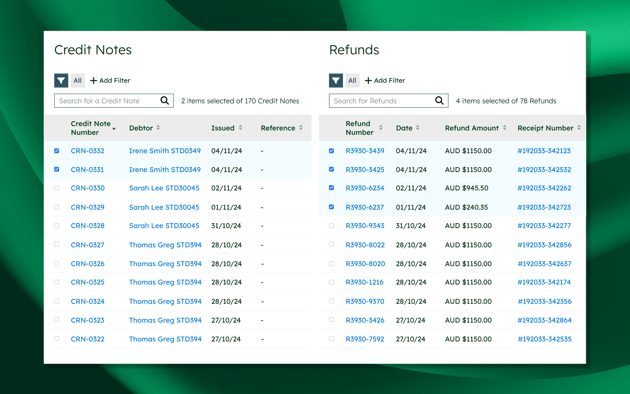Open receipt #192033-342262
Viewport: 630px width, 394px height.
(x=544, y=188)
